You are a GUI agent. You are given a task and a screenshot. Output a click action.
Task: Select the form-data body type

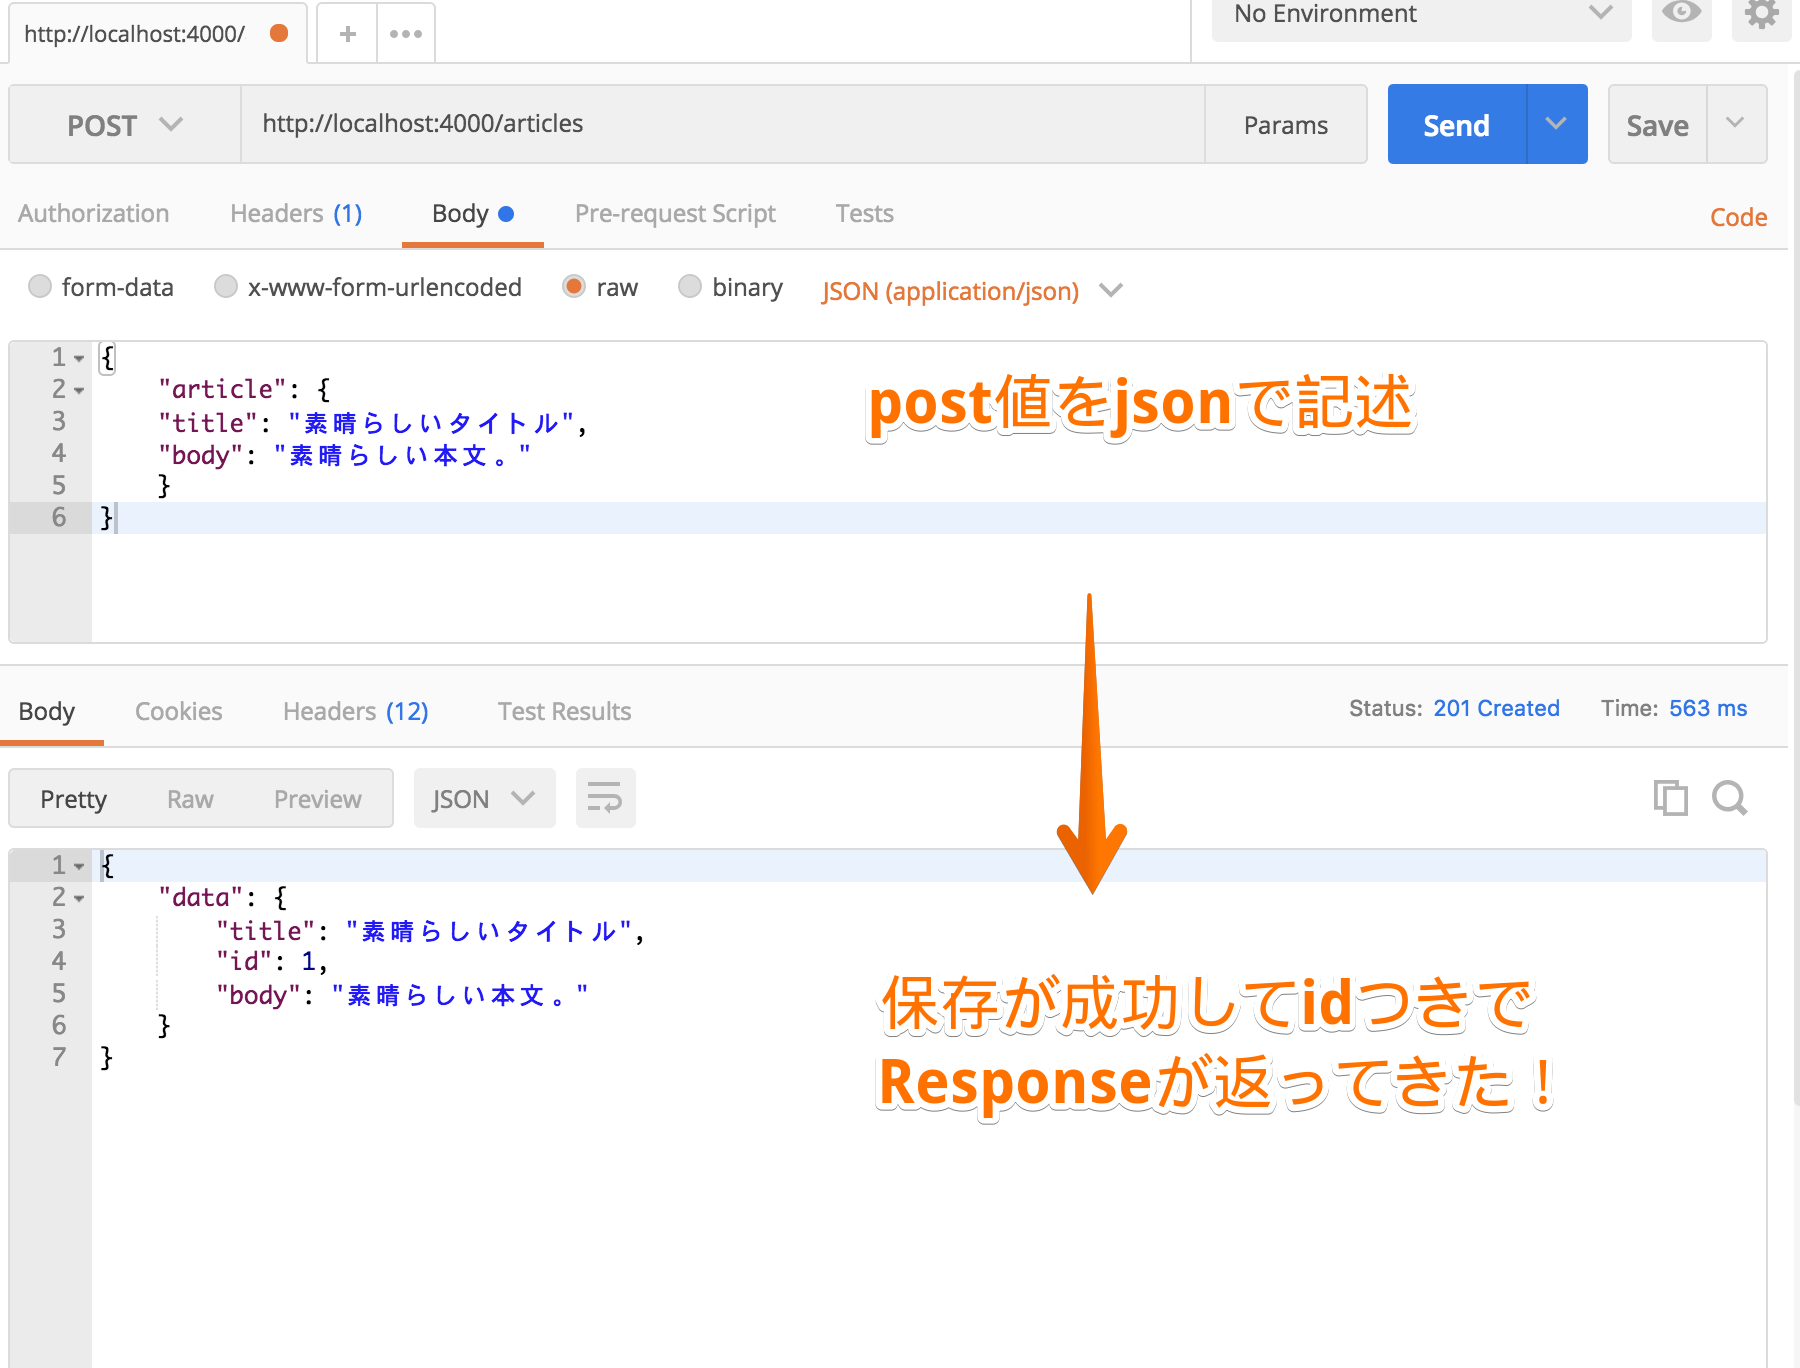coord(40,287)
